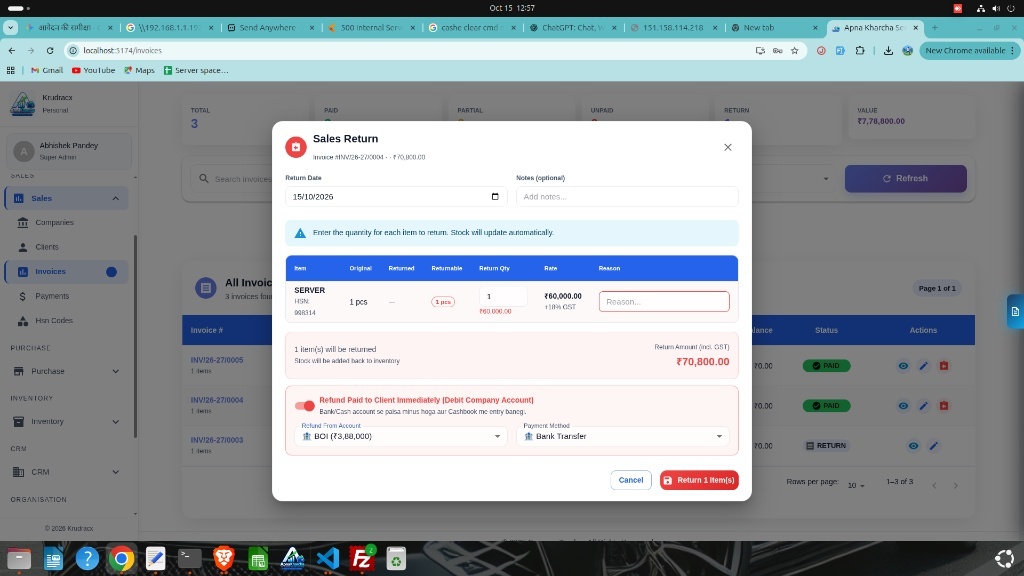
Task: Close the Sales Return dialog
Action: (x=728, y=148)
